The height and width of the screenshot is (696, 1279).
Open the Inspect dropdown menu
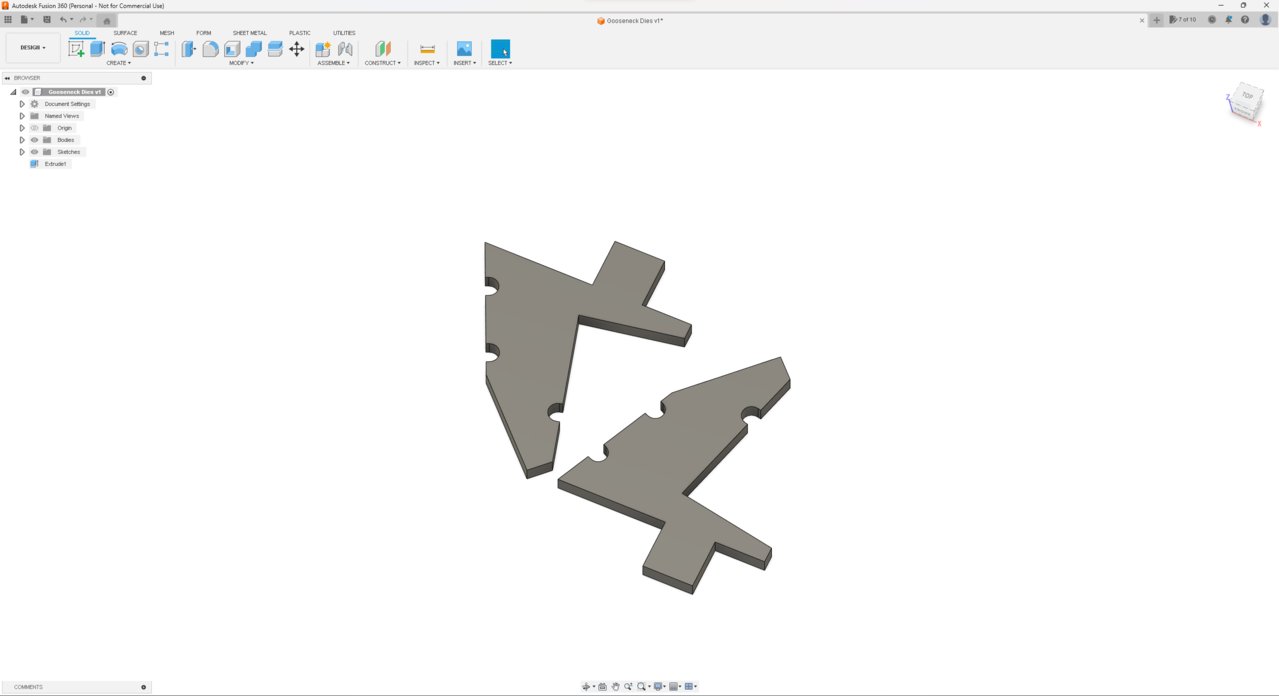[426, 63]
